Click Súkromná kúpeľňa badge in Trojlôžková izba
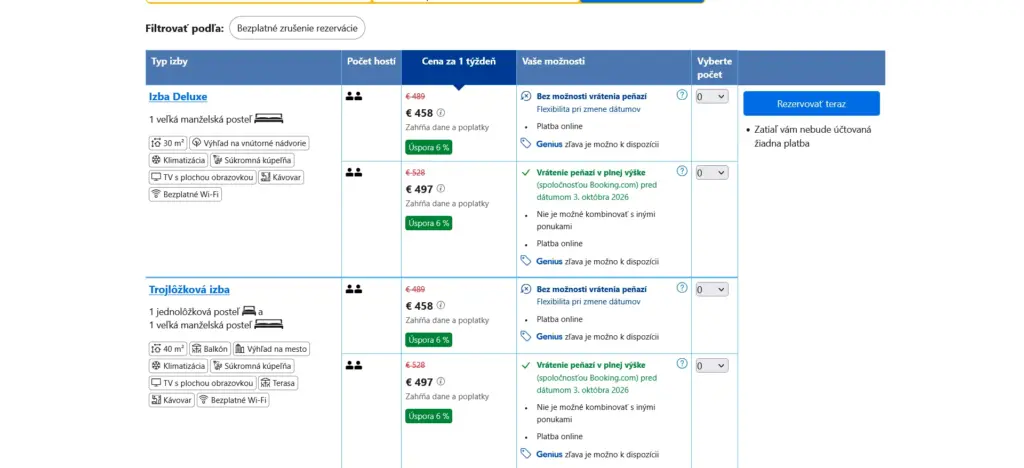Image resolution: width=1024 pixels, height=468 pixels. (x=252, y=366)
